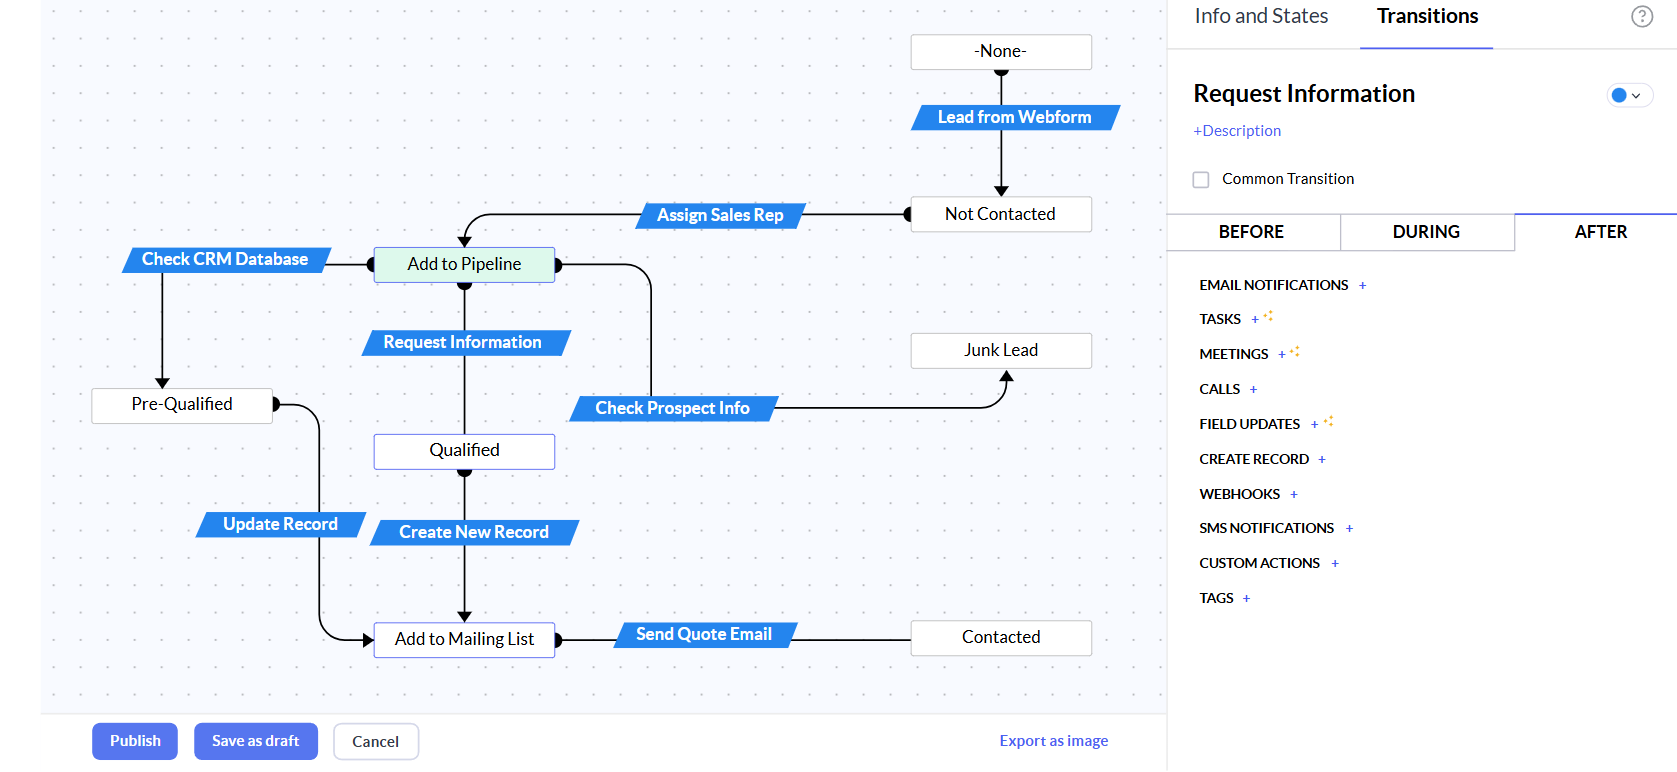1677x772 pixels.
Task: Select the Qualified state box
Action: click(x=464, y=452)
